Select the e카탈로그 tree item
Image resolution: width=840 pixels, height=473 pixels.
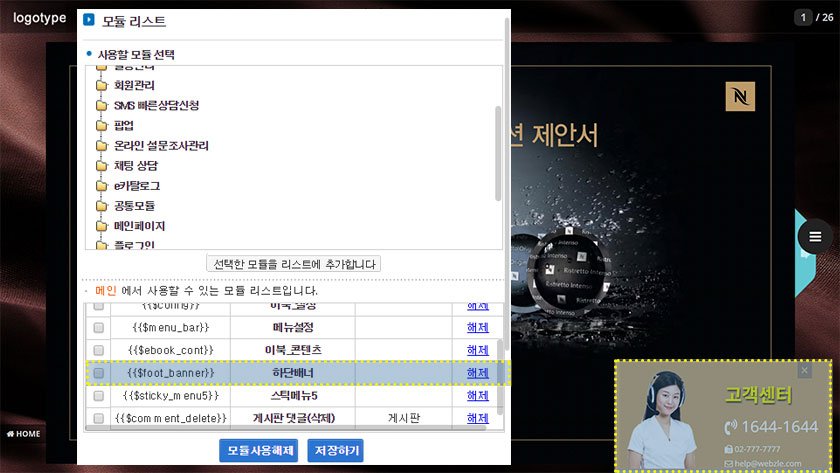(x=137, y=186)
